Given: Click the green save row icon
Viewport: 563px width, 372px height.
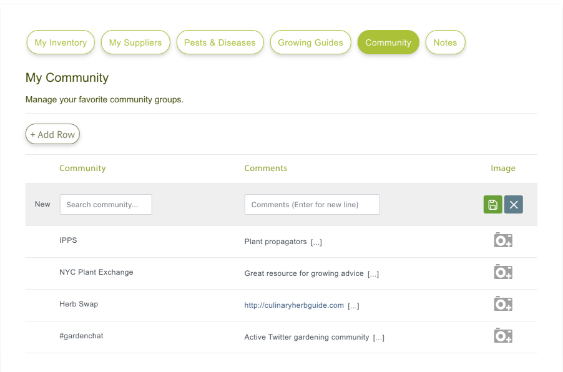Looking at the screenshot, I should click(x=493, y=205).
